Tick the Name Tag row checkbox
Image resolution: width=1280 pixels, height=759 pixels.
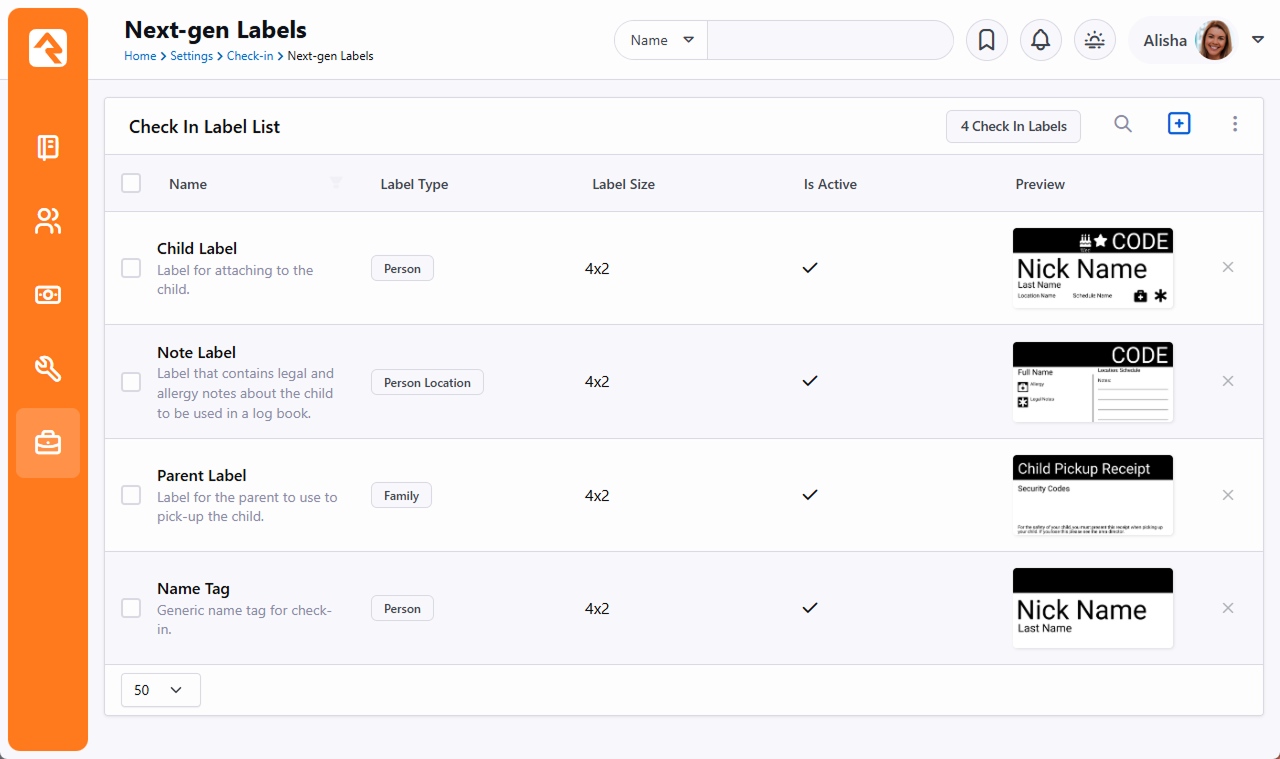coord(131,608)
